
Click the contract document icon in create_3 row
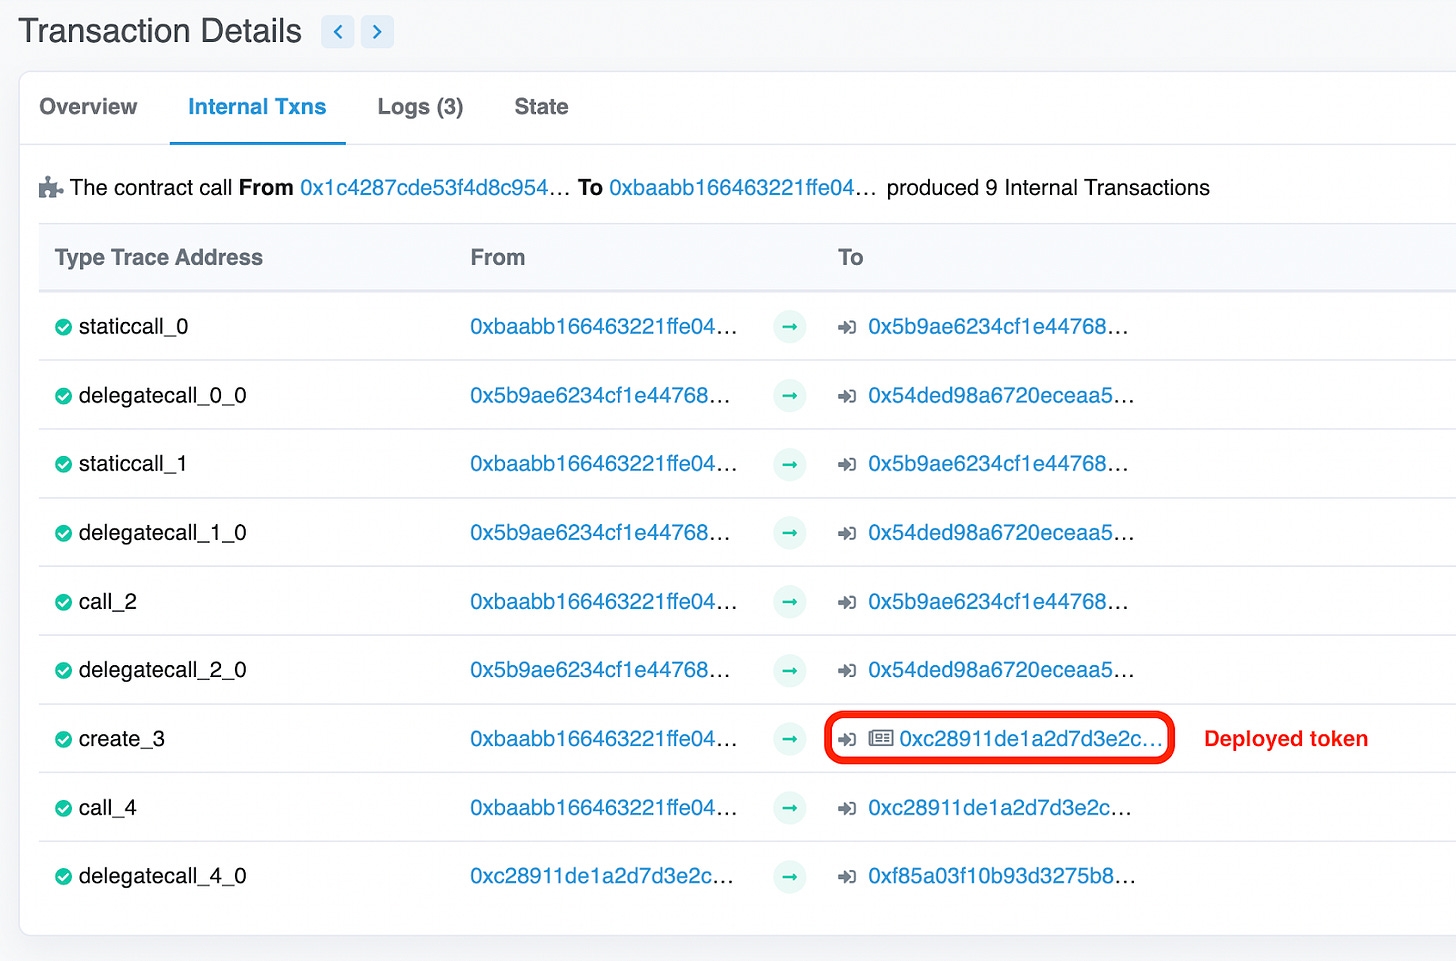[880, 739]
